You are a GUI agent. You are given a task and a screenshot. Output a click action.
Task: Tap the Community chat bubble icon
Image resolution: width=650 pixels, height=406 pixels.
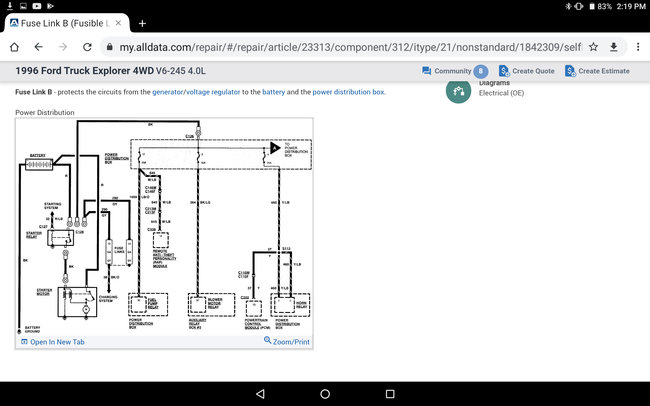pos(427,71)
